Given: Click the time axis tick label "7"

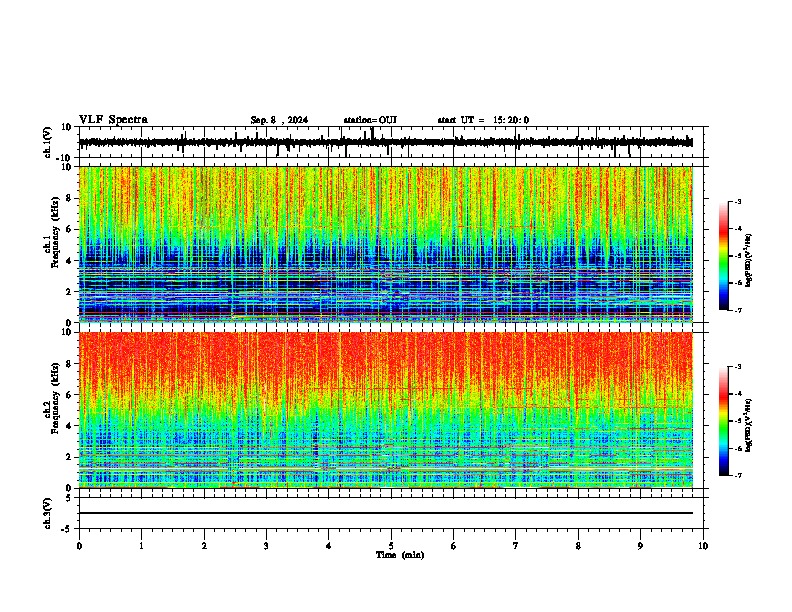Looking at the screenshot, I should pyautogui.click(x=516, y=546).
